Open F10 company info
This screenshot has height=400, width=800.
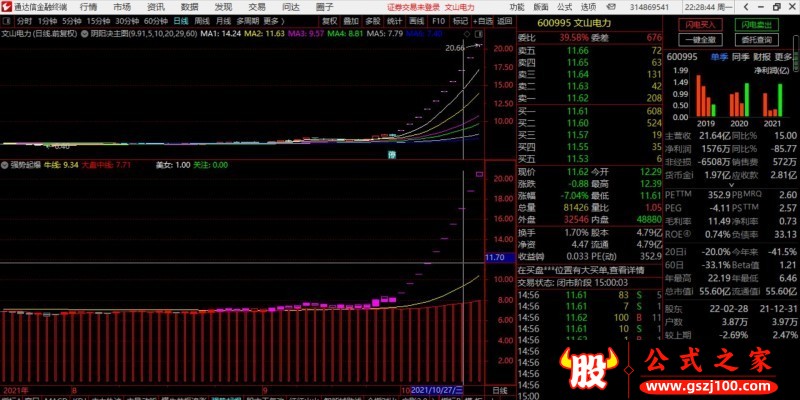pos(438,21)
